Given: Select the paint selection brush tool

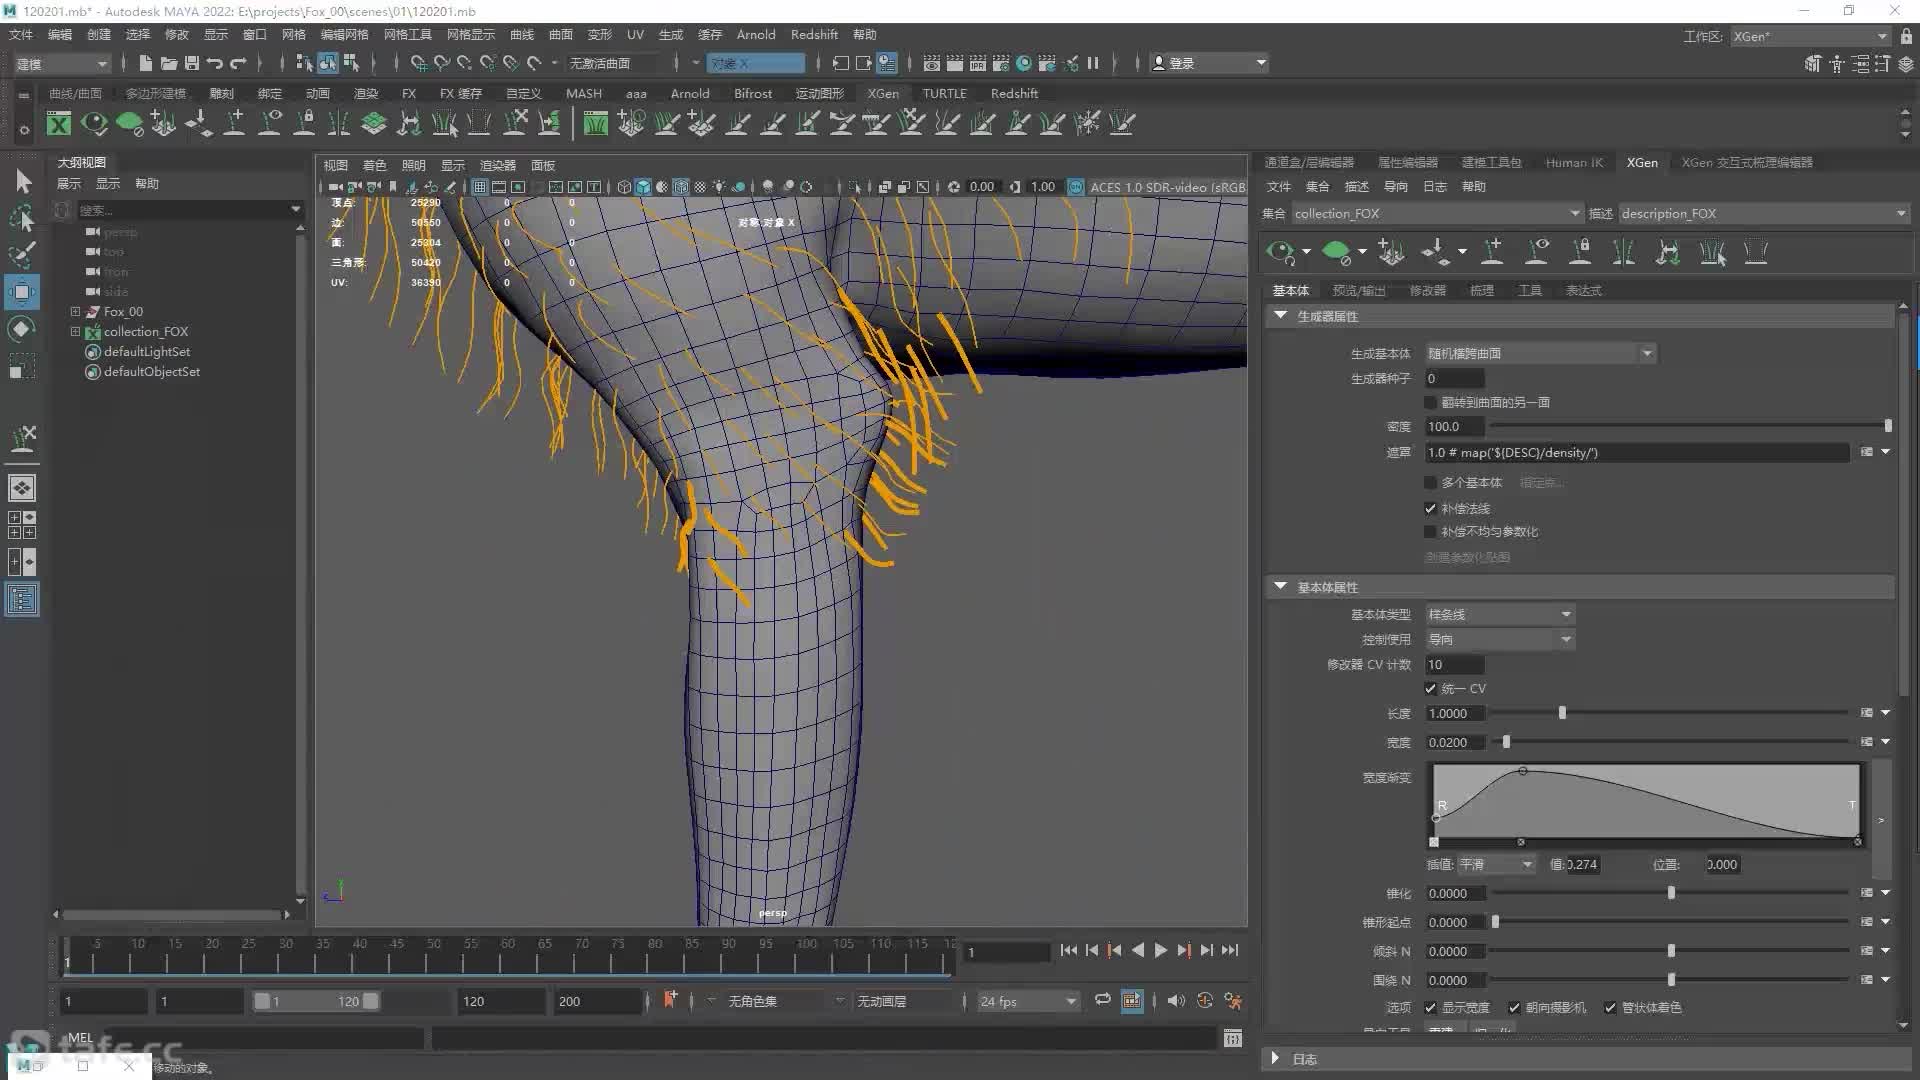Looking at the screenshot, I should pyautogui.click(x=22, y=254).
